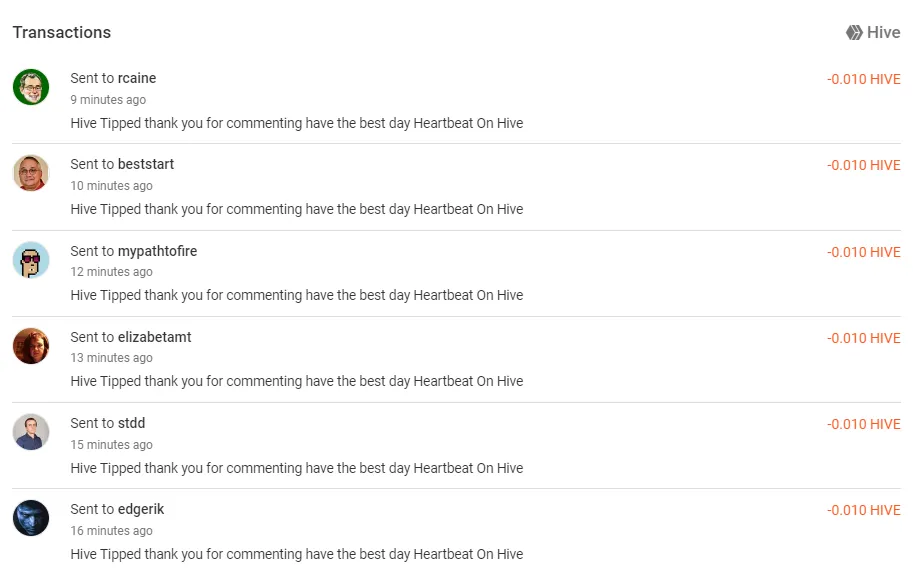Click the 9 minutes ago timestamp

tap(108, 100)
